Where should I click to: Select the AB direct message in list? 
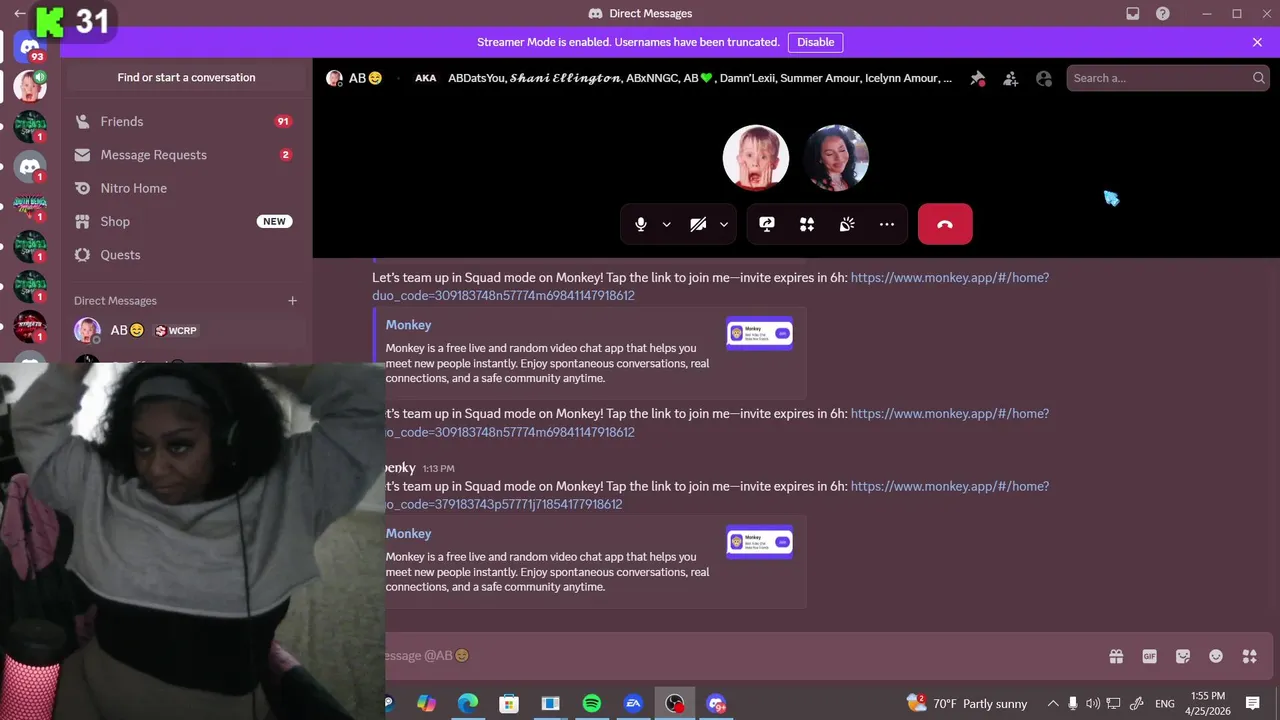pos(187,330)
